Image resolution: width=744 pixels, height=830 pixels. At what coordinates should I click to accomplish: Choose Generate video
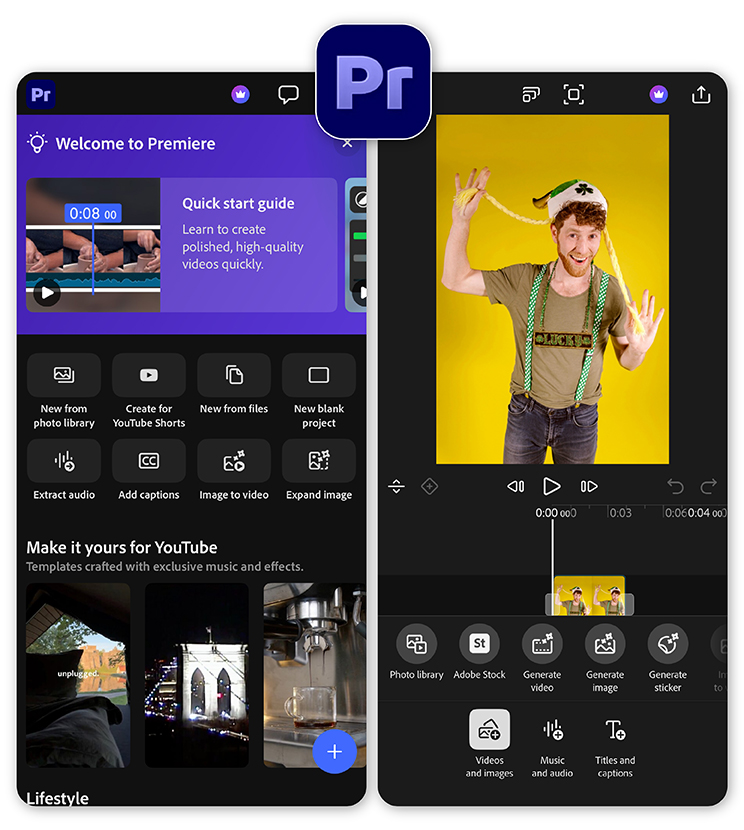coord(542,658)
